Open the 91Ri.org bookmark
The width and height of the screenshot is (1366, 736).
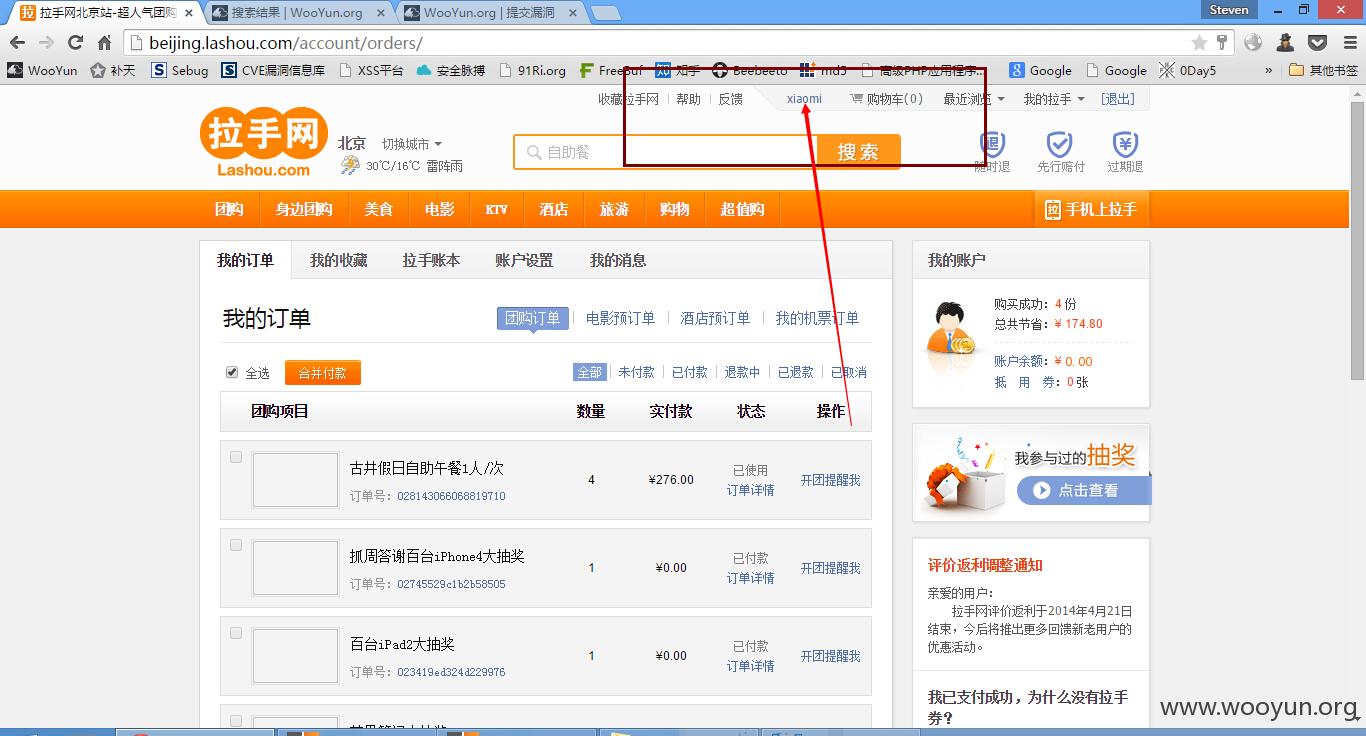(x=532, y=70)
